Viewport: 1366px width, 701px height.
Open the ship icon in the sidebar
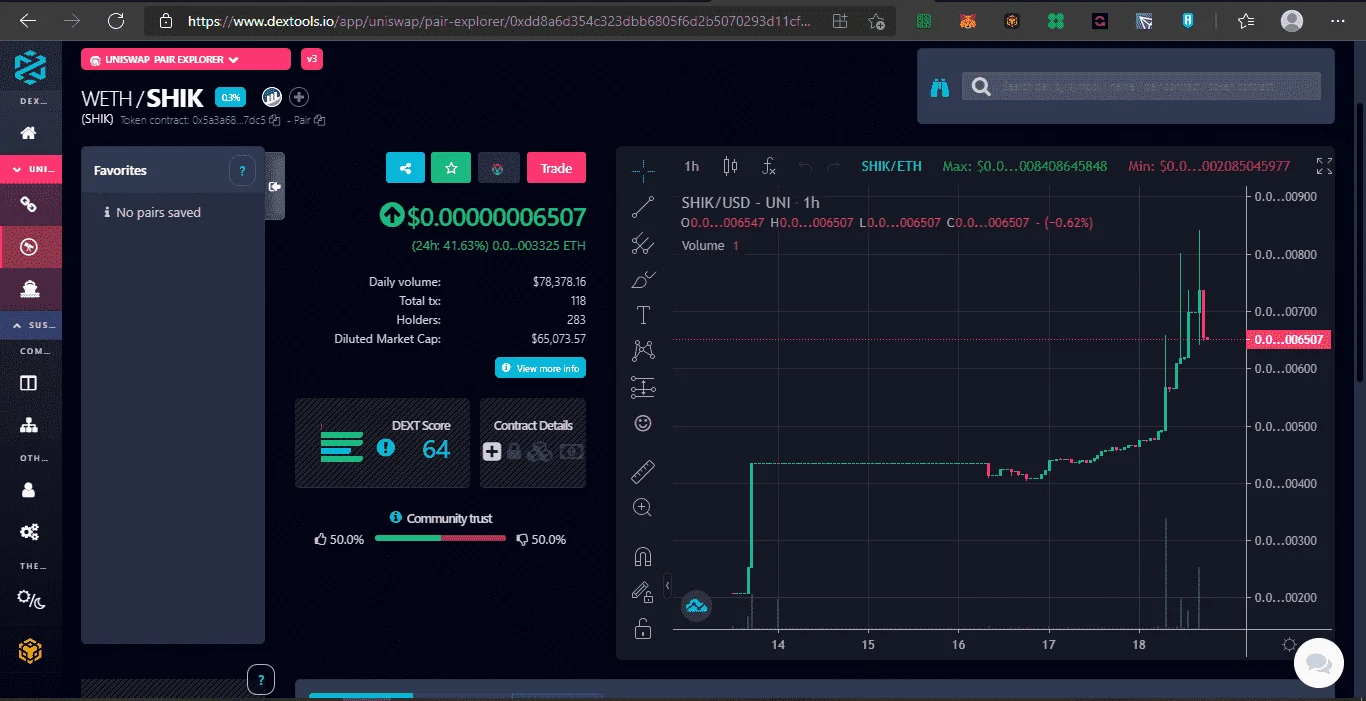pyautogui.click(x=29, y=288)
